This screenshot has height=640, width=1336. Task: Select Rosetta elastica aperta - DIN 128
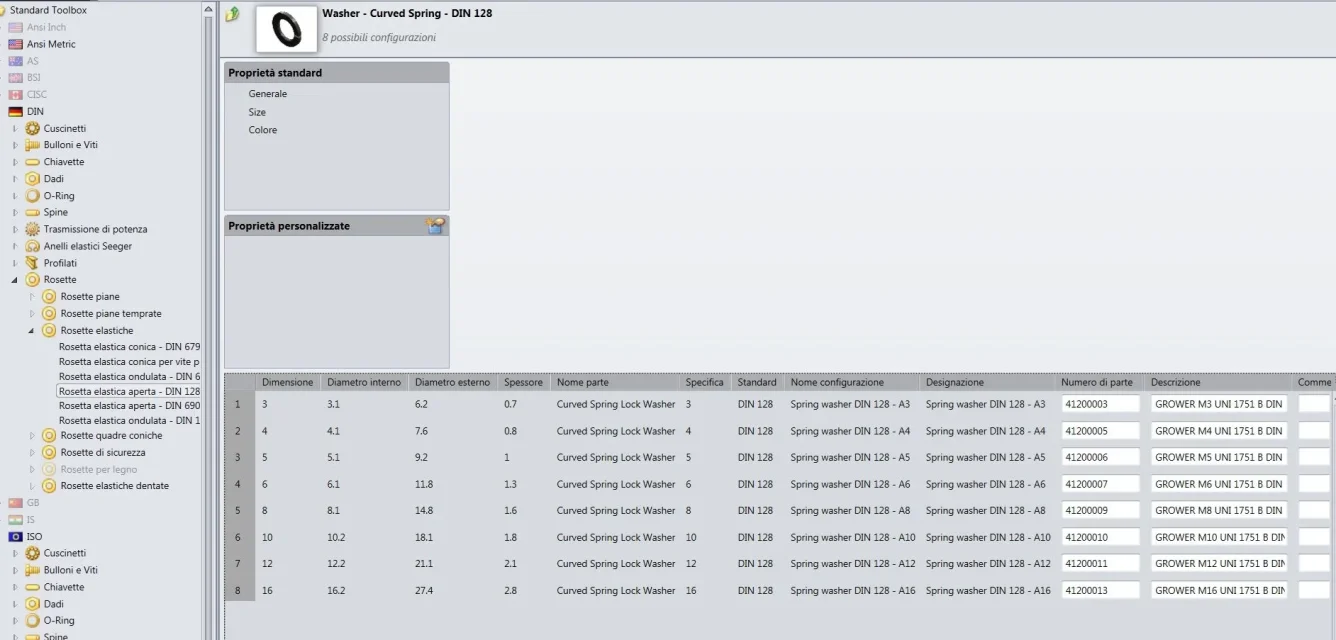[130, 392]
